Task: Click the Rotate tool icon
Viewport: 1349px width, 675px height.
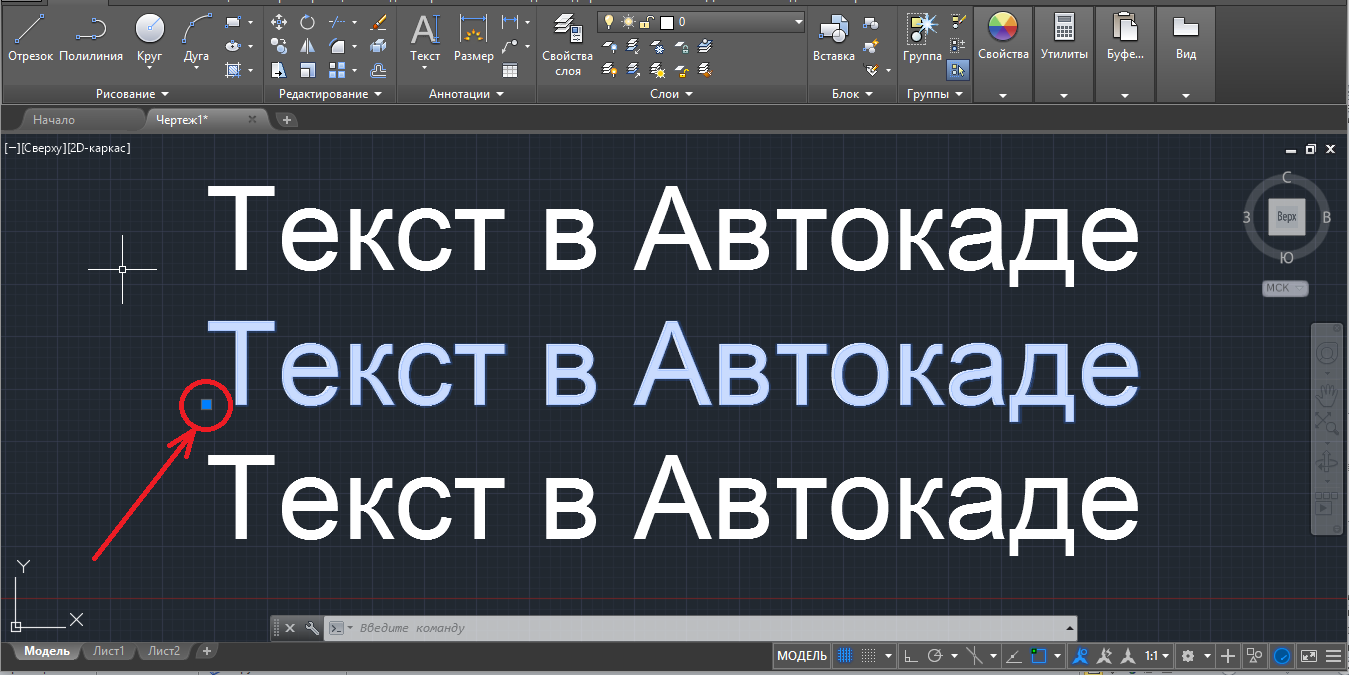Action: pos(308,21)
